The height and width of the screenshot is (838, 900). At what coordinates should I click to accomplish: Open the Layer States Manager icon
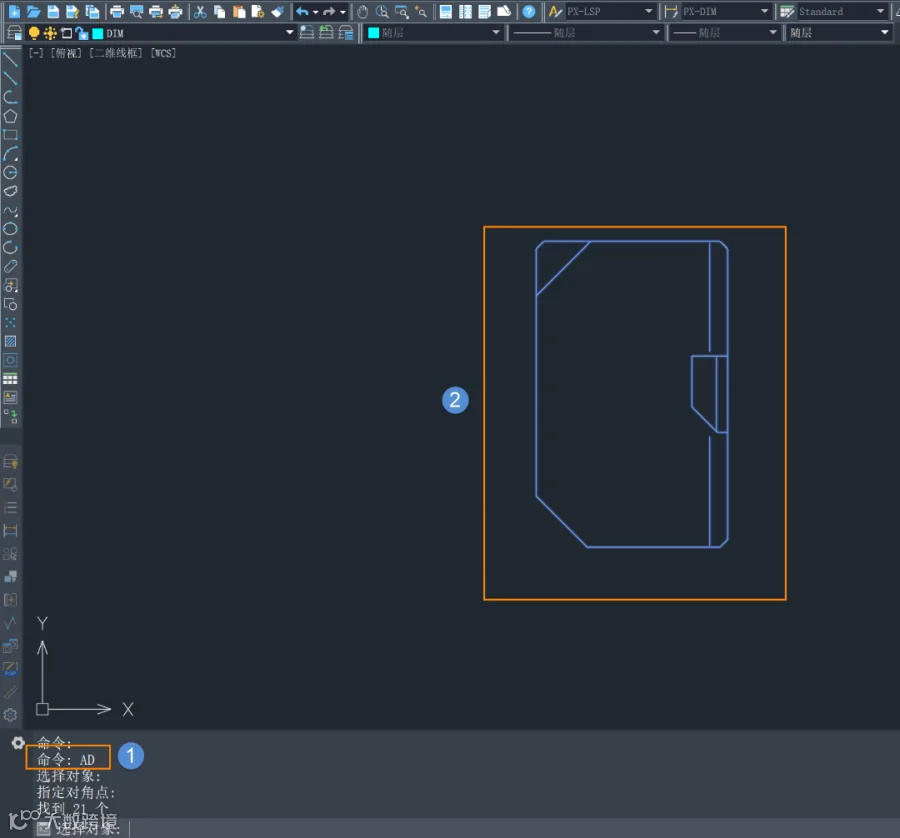[346, 33]
